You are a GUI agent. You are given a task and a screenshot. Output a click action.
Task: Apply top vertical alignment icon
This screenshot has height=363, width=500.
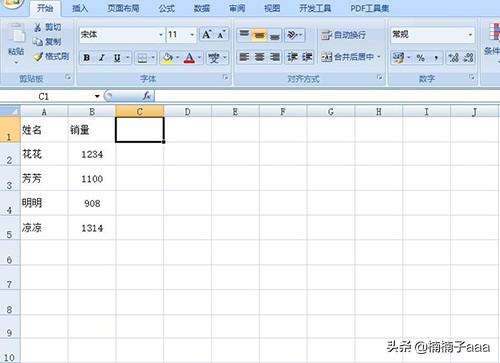point(244,34)
